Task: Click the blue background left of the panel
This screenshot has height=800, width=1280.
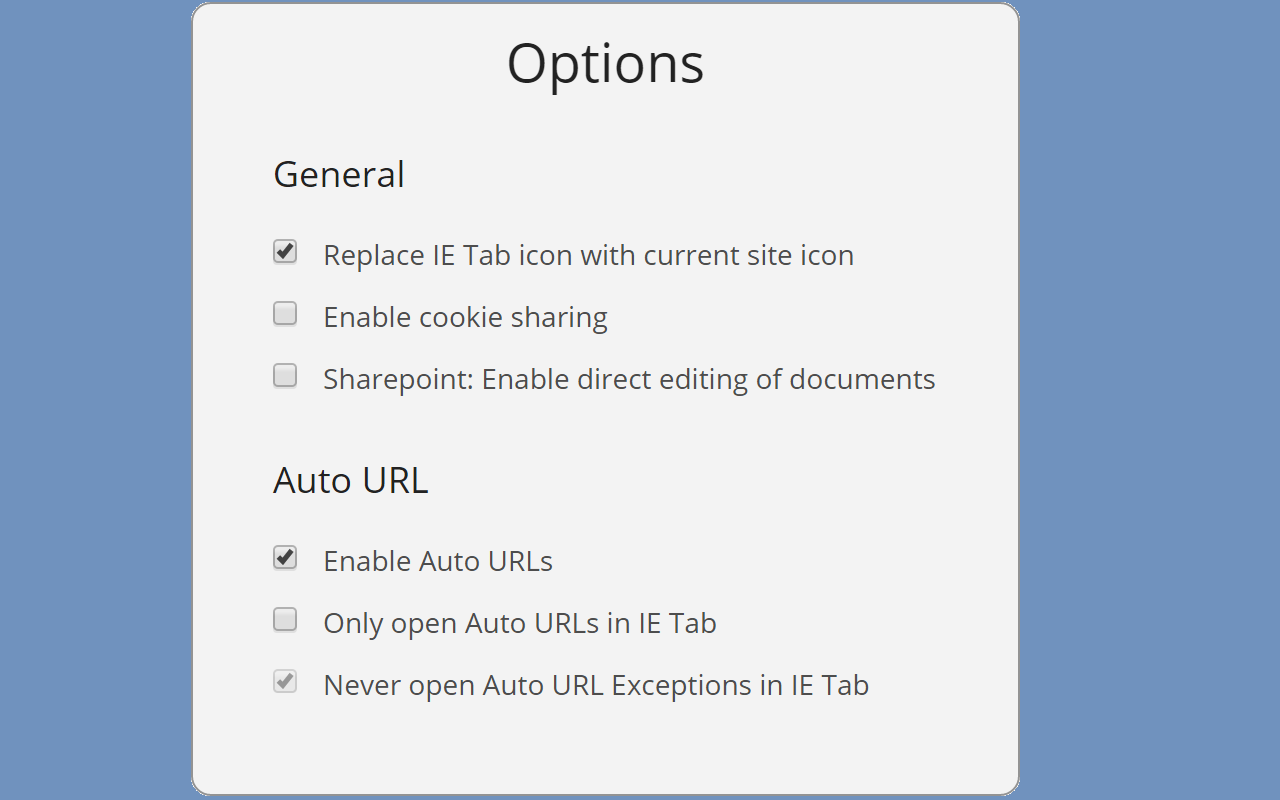Action: [95, 400]
